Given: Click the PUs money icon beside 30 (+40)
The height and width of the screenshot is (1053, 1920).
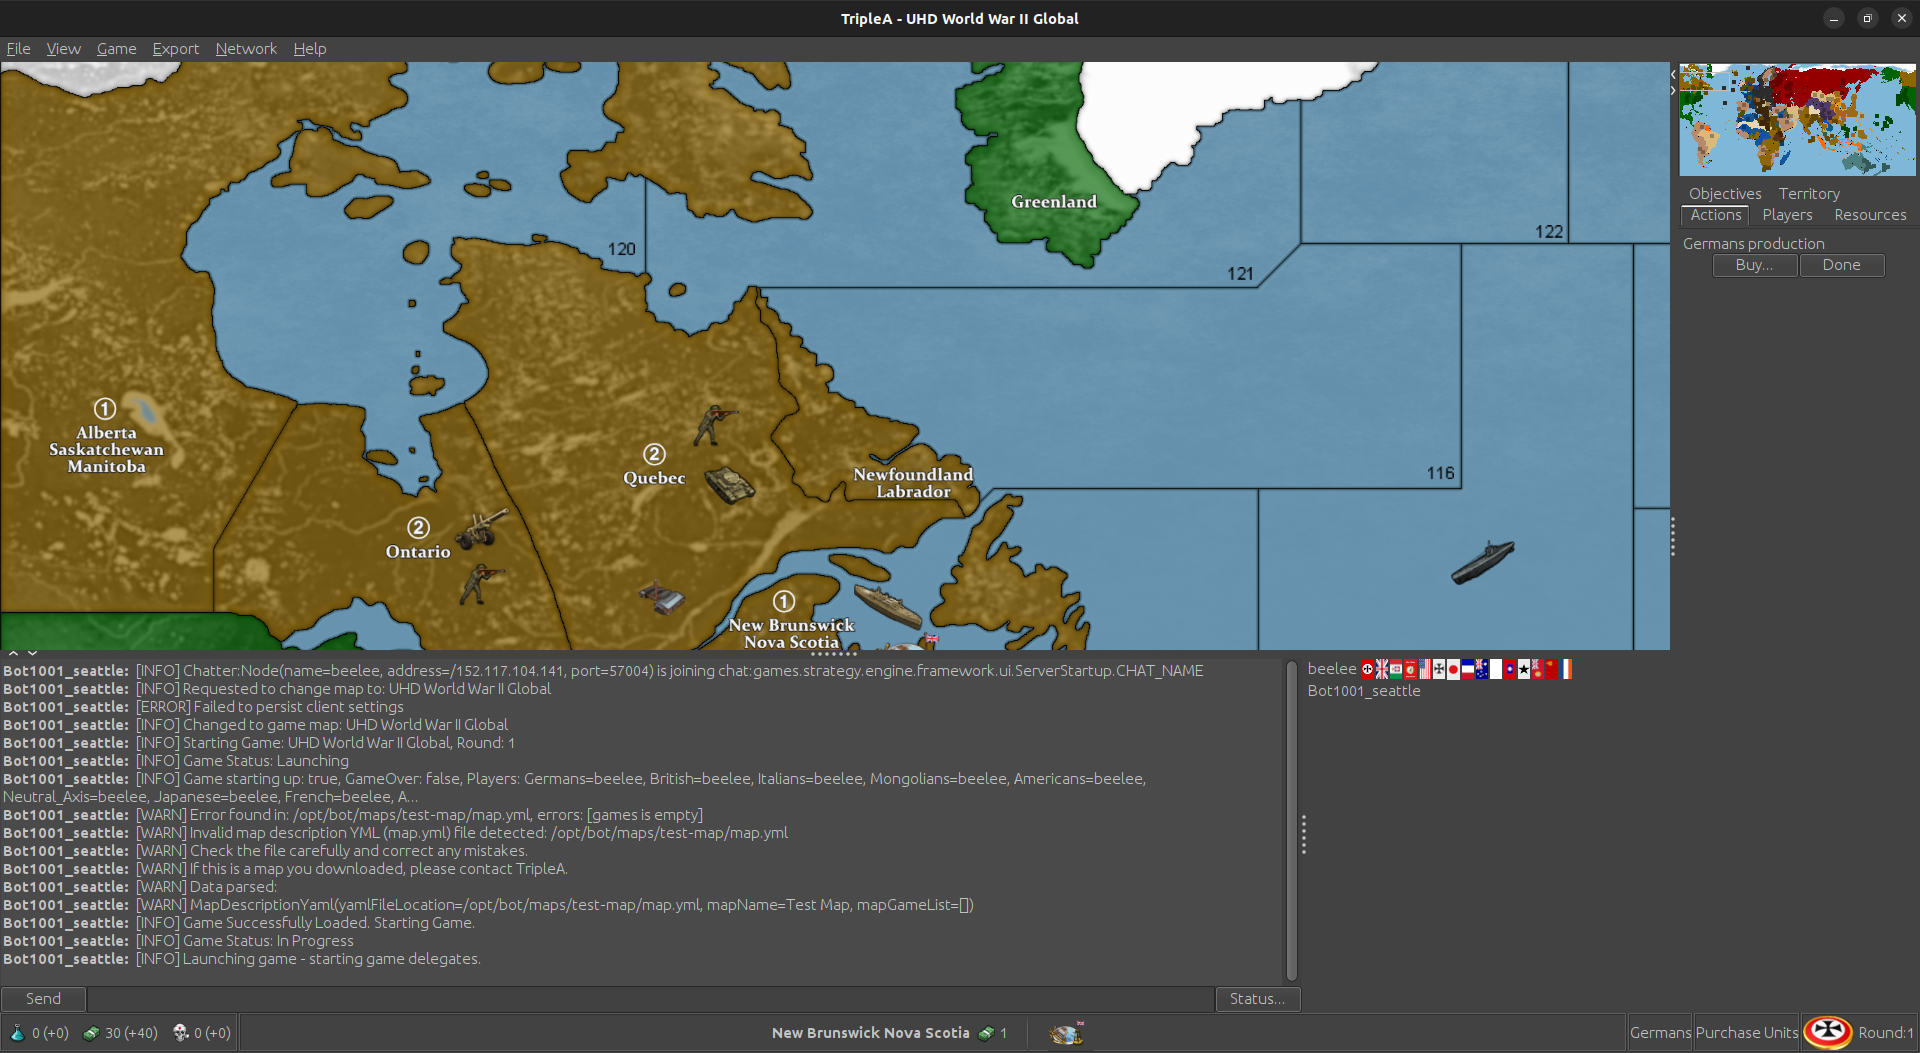Looking at the screenshot, I should pos(91,1033).
